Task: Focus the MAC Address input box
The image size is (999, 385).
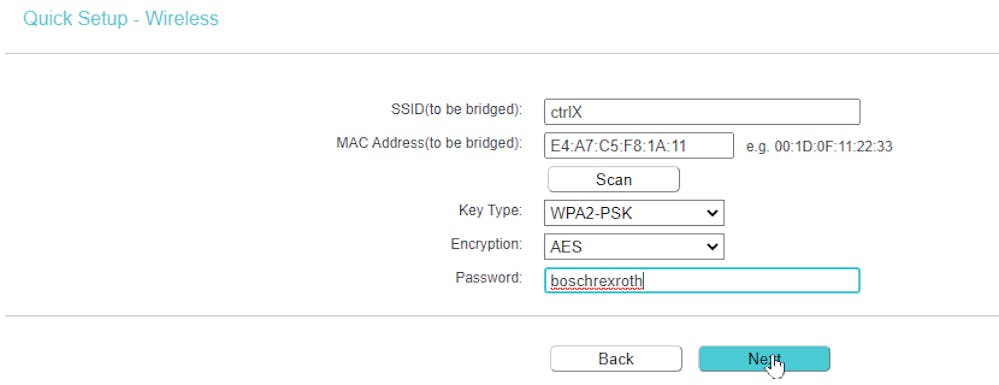Action: coord(639,146)
